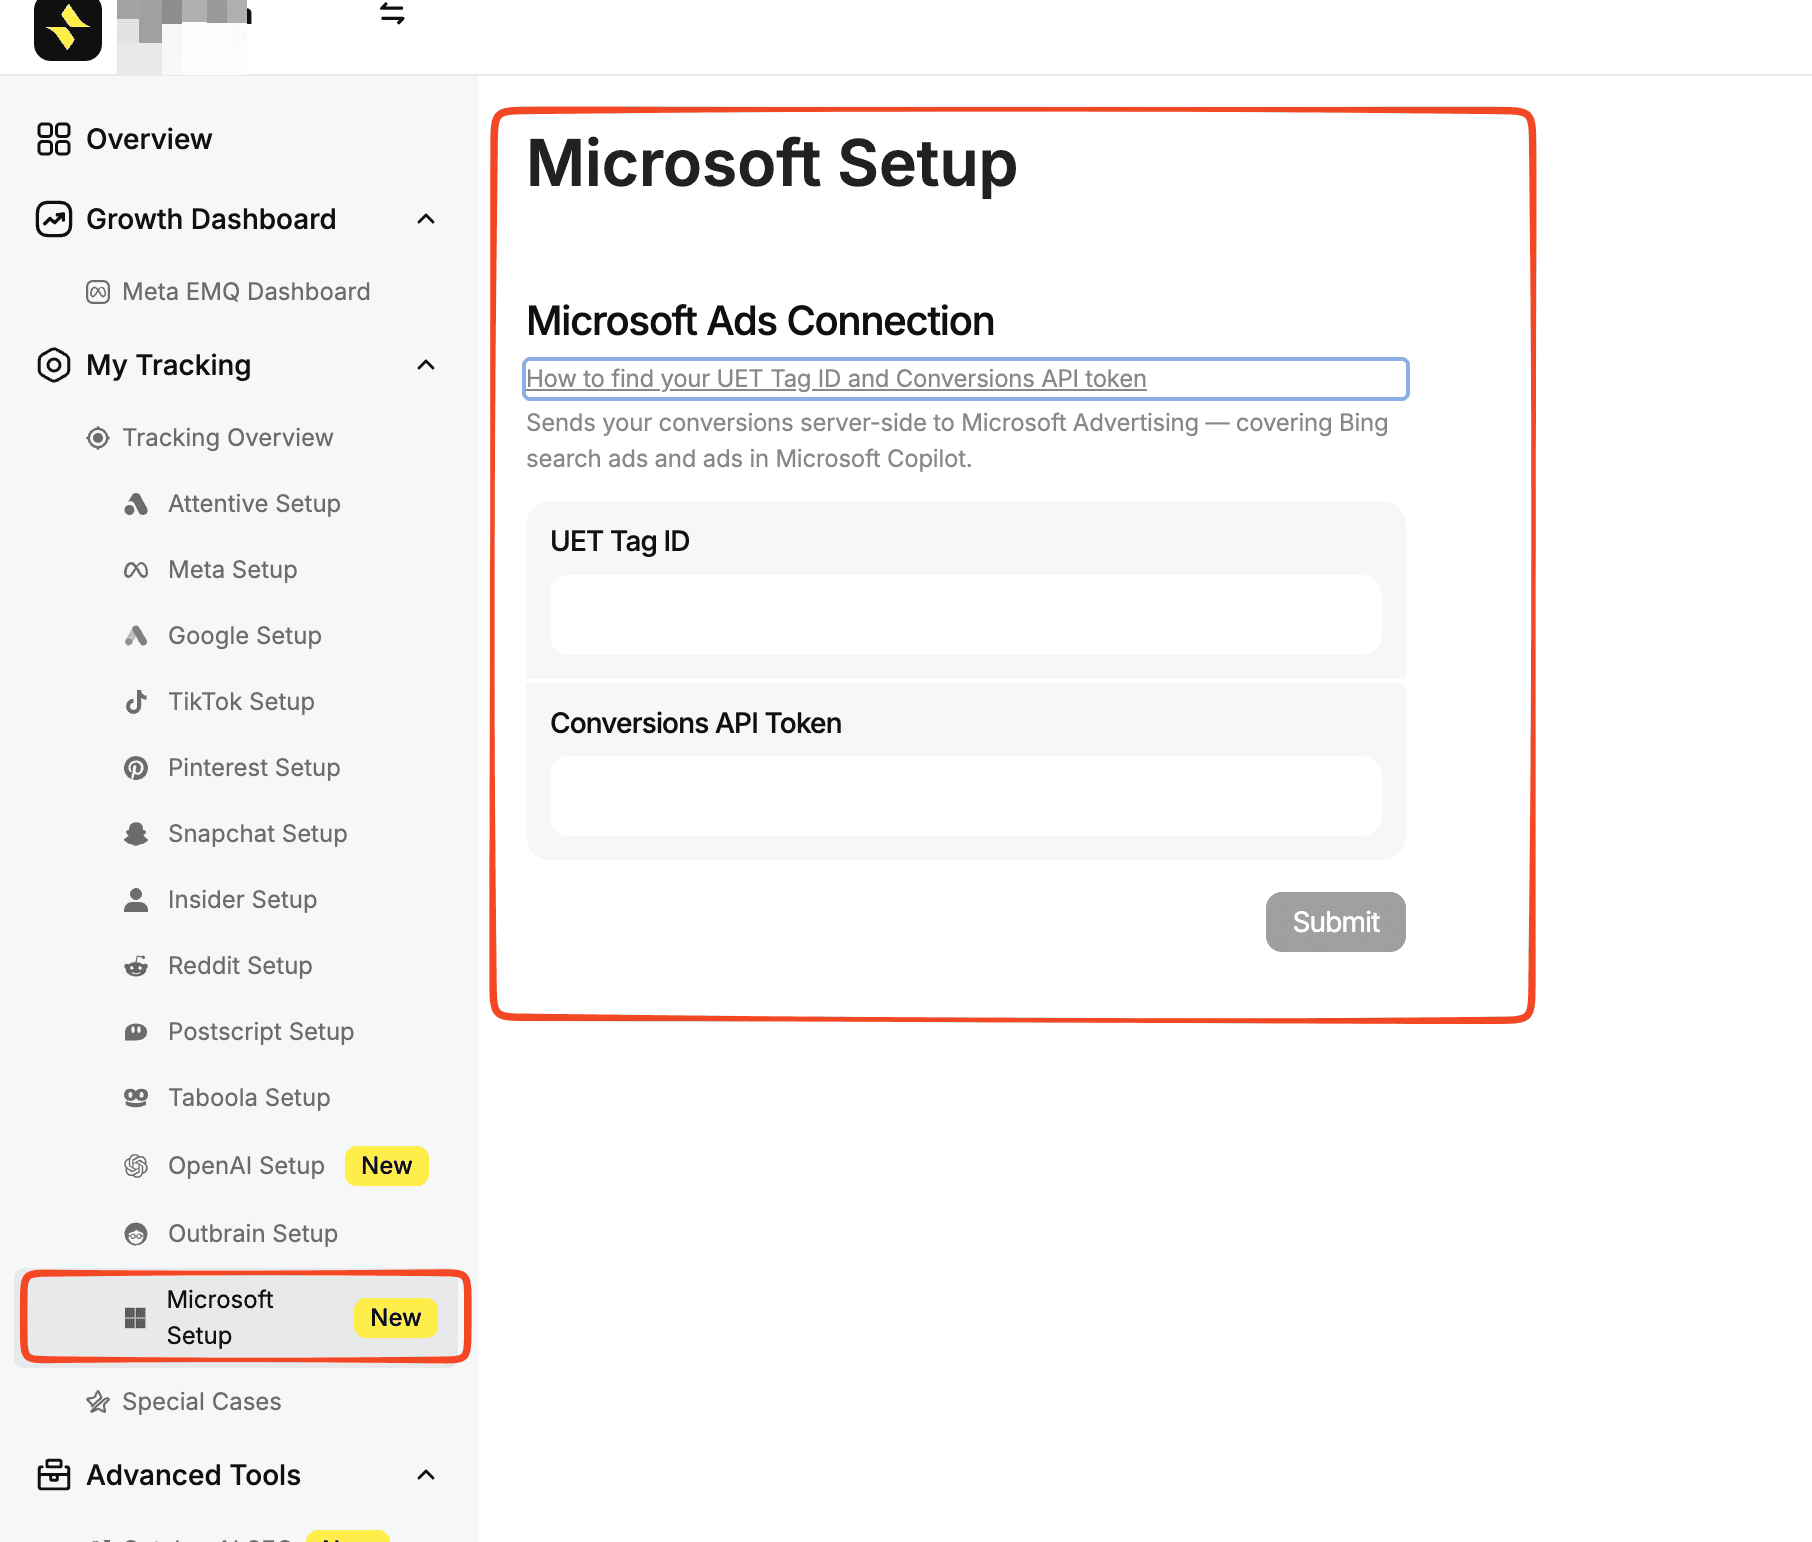Click the New badge beside OpenAI Setup
This screenshot has width=1812, height=1542.
(x=387, y=1166)
